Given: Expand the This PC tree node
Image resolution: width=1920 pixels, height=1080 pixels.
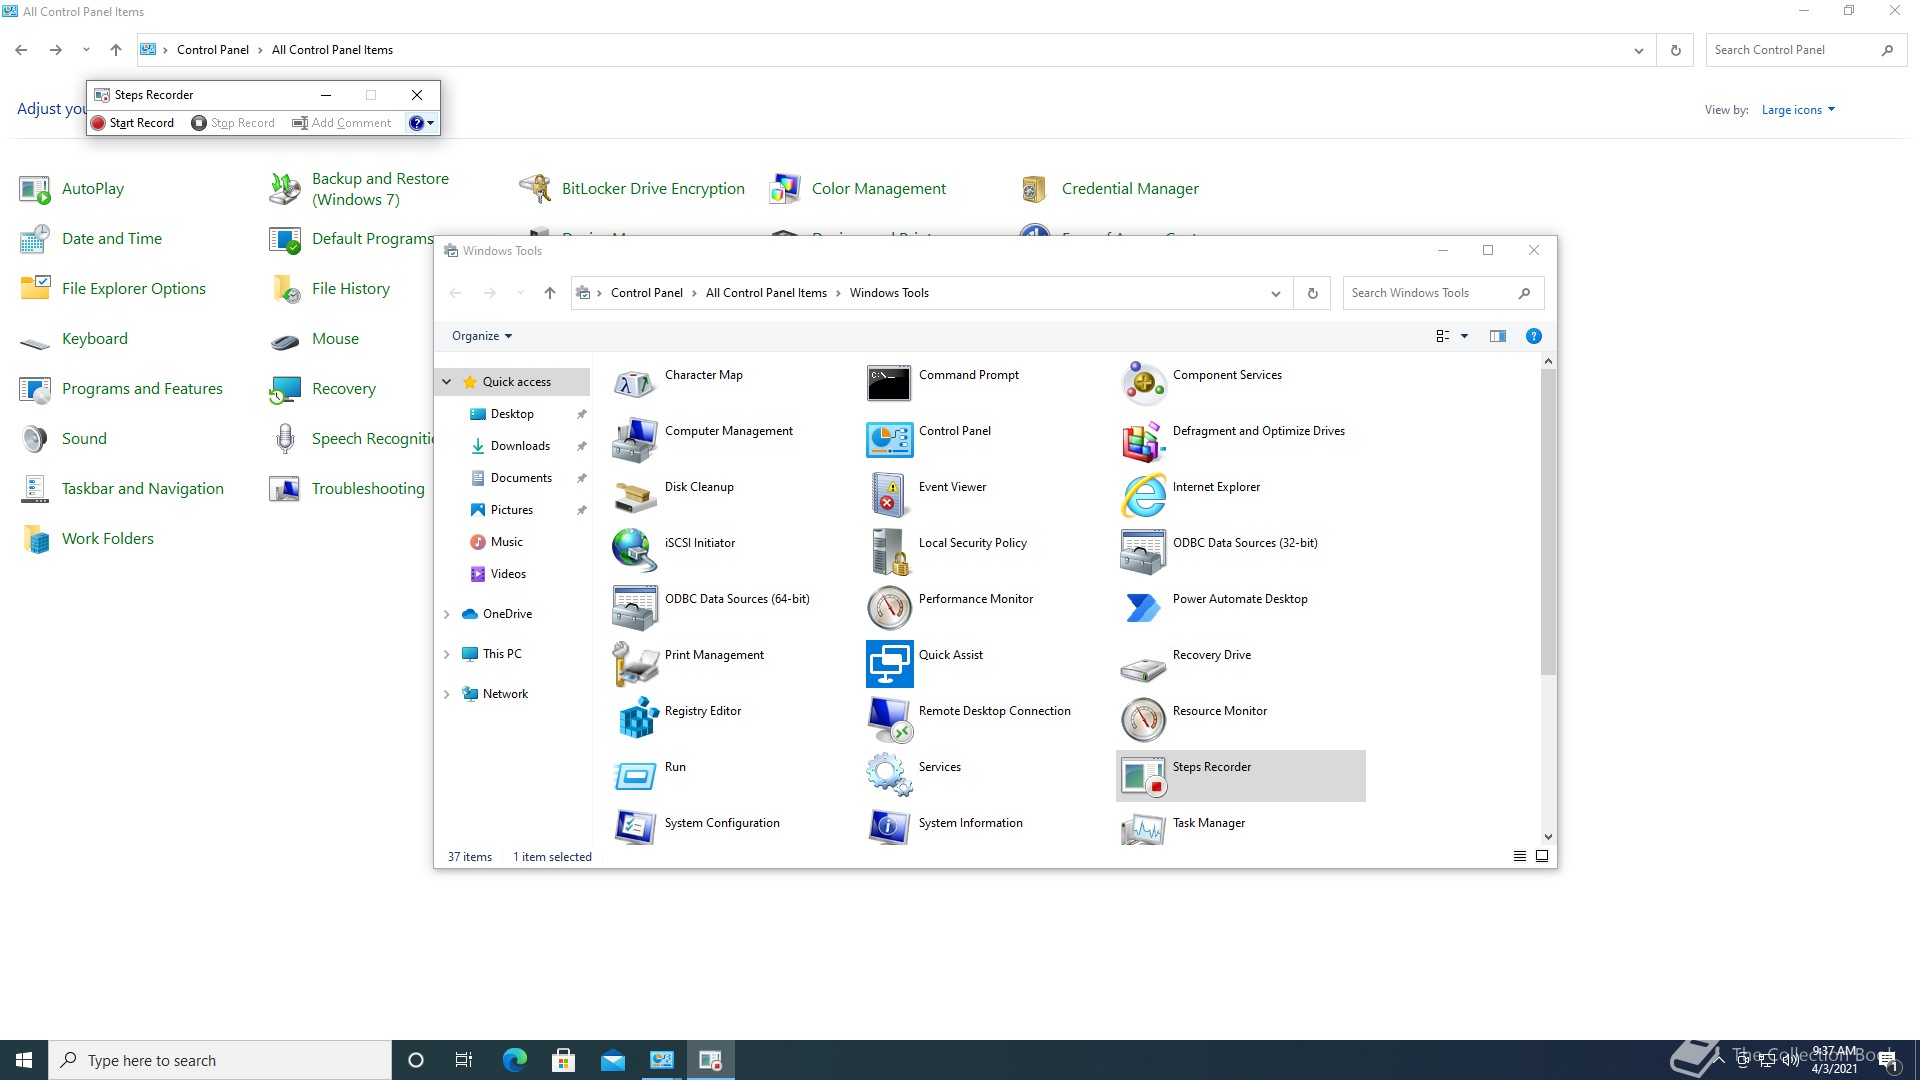Looking at the screenshot, I should tap(447, 654).
